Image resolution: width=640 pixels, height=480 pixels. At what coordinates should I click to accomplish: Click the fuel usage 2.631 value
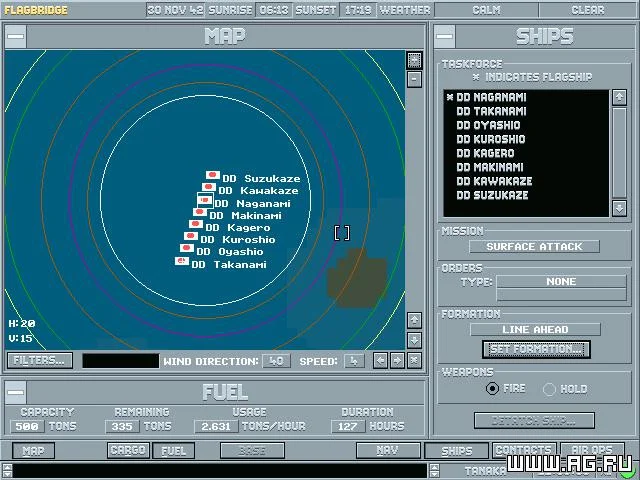click(x=216, y=427)
